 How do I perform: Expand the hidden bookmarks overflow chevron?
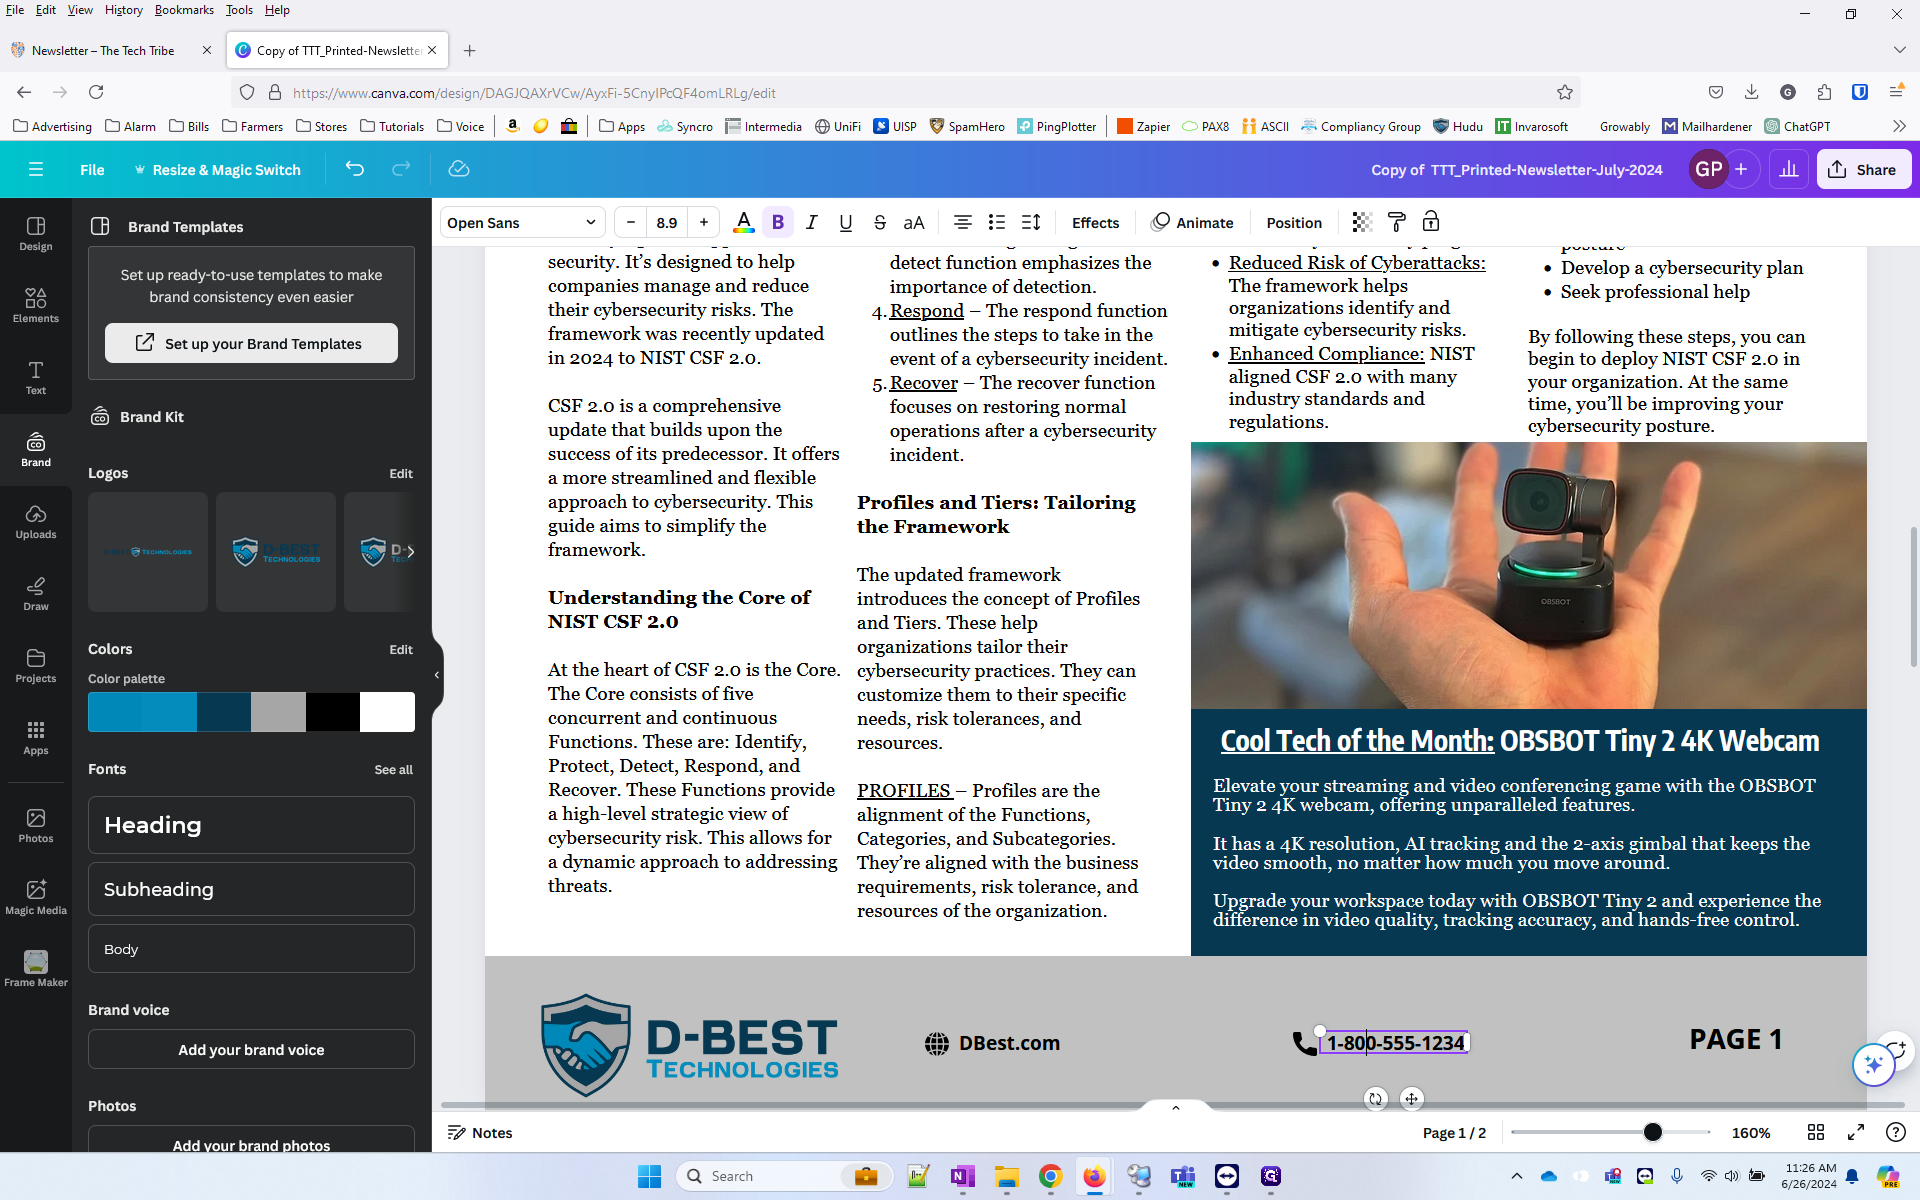click(1899, 126)
